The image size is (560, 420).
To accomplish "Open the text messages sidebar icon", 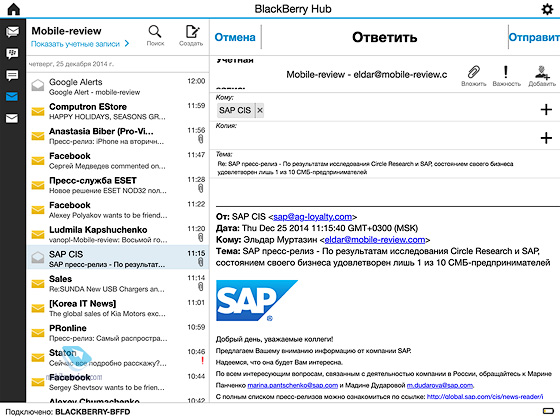I will (12, 75).
